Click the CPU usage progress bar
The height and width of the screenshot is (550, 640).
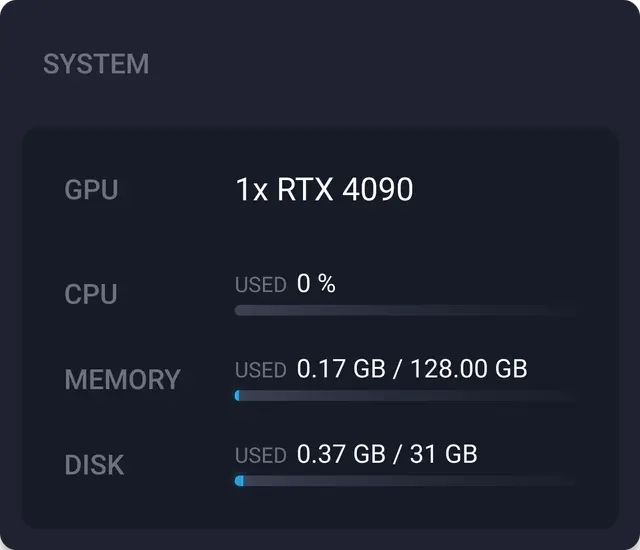(x=405, y=311)
